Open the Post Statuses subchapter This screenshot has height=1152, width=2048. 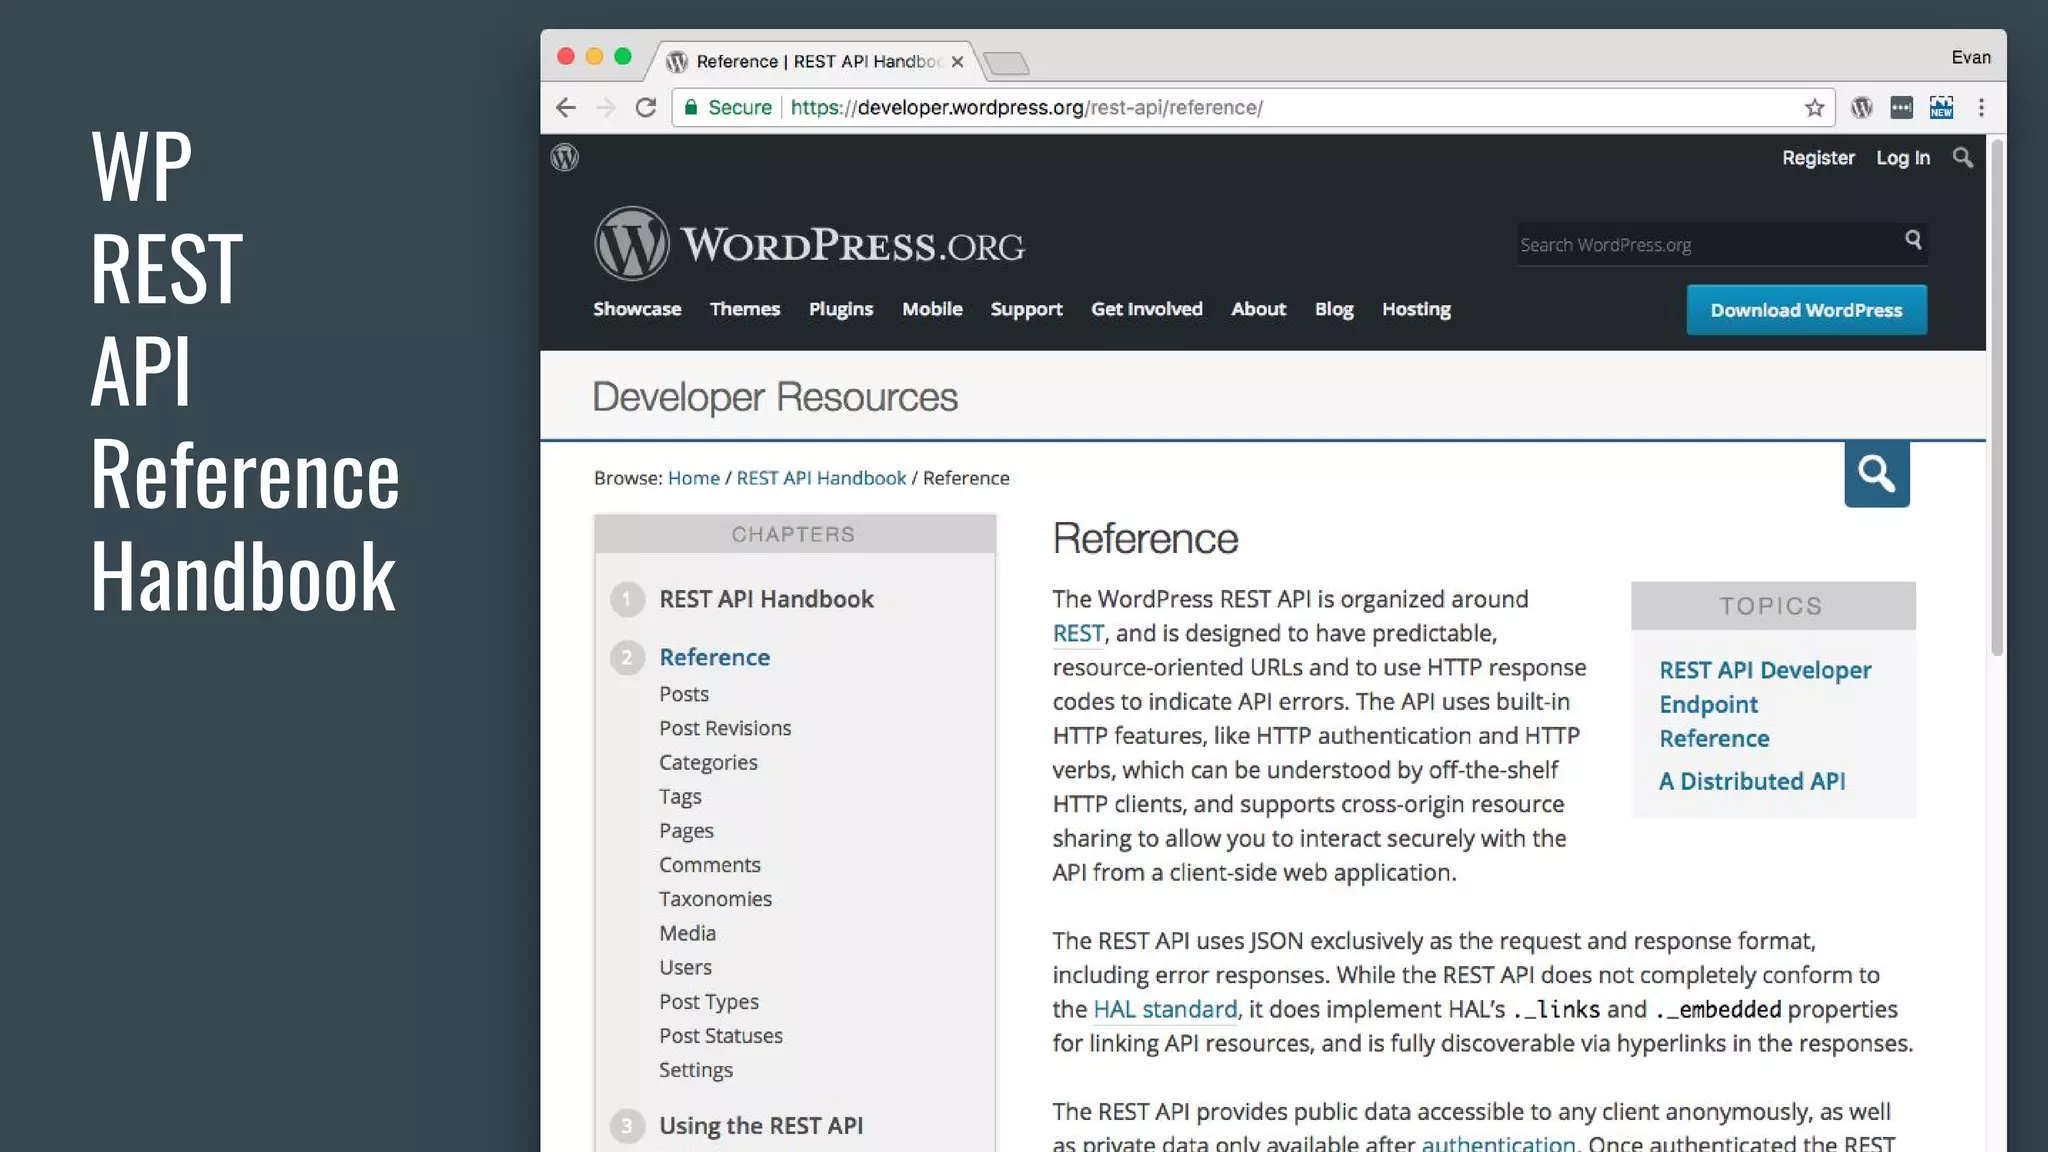(721, 1035)
